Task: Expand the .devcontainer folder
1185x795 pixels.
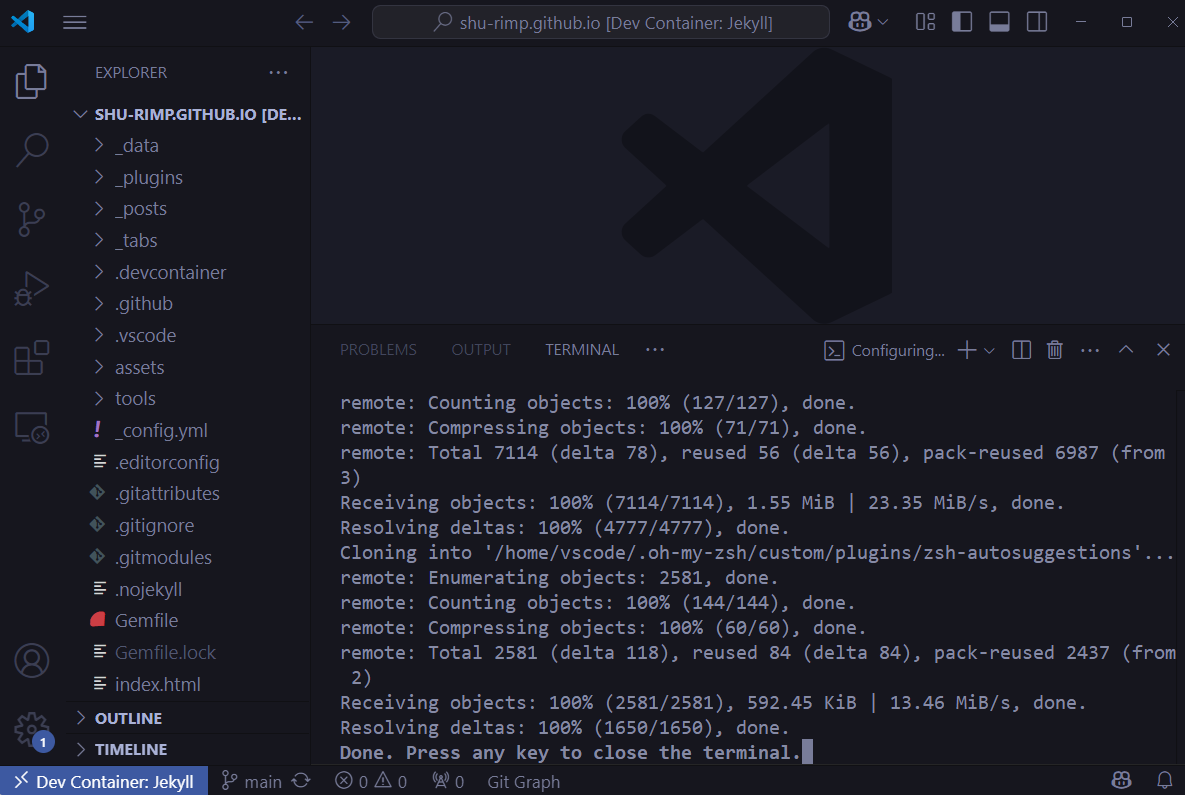Action: click(x=189, y=272)
